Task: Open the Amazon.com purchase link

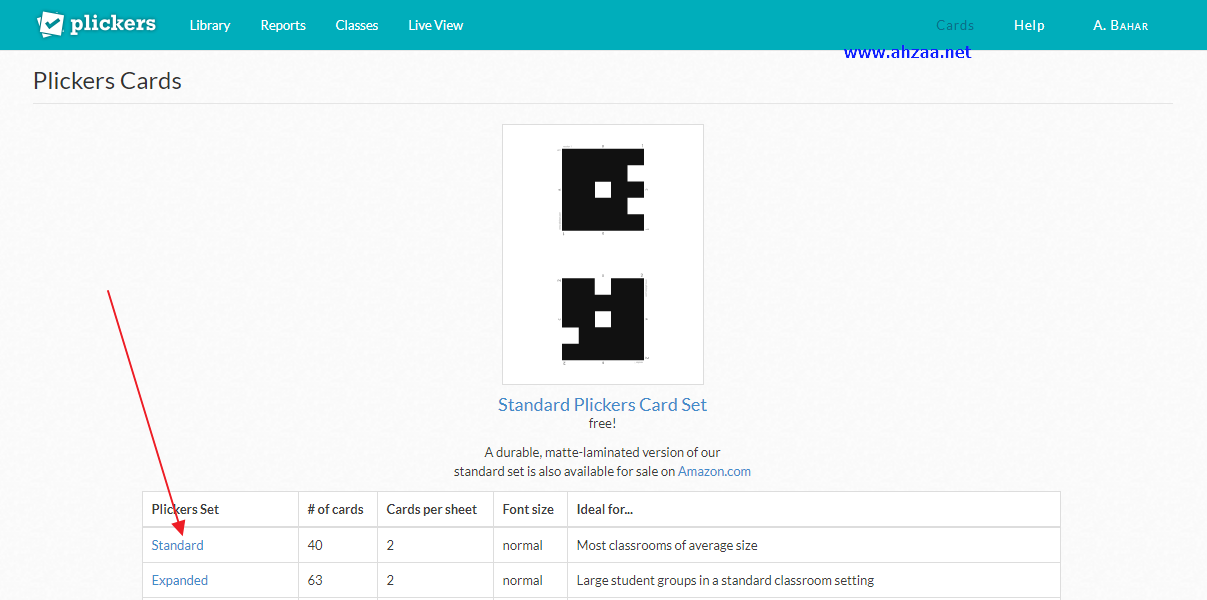Action: 713,471
